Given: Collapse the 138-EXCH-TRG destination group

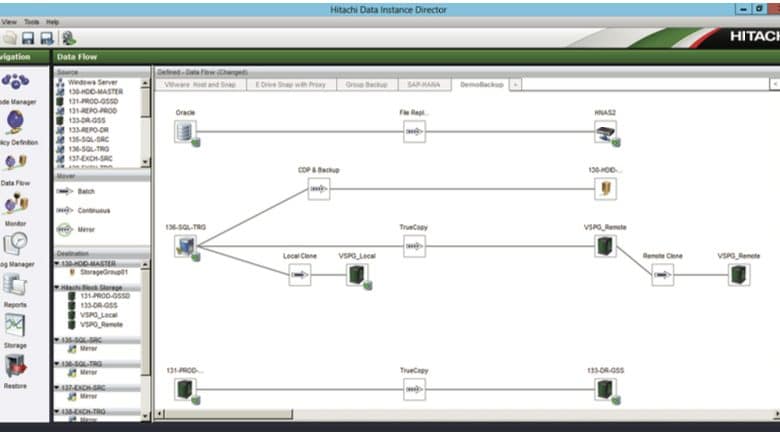Looking at the screenshot, I should click(x=57, y=412).
